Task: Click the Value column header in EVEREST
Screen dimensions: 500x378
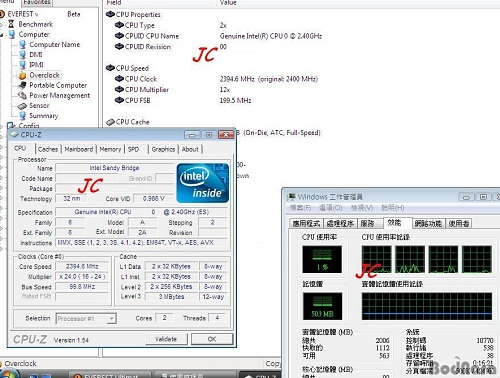Action: click(228, 3)
